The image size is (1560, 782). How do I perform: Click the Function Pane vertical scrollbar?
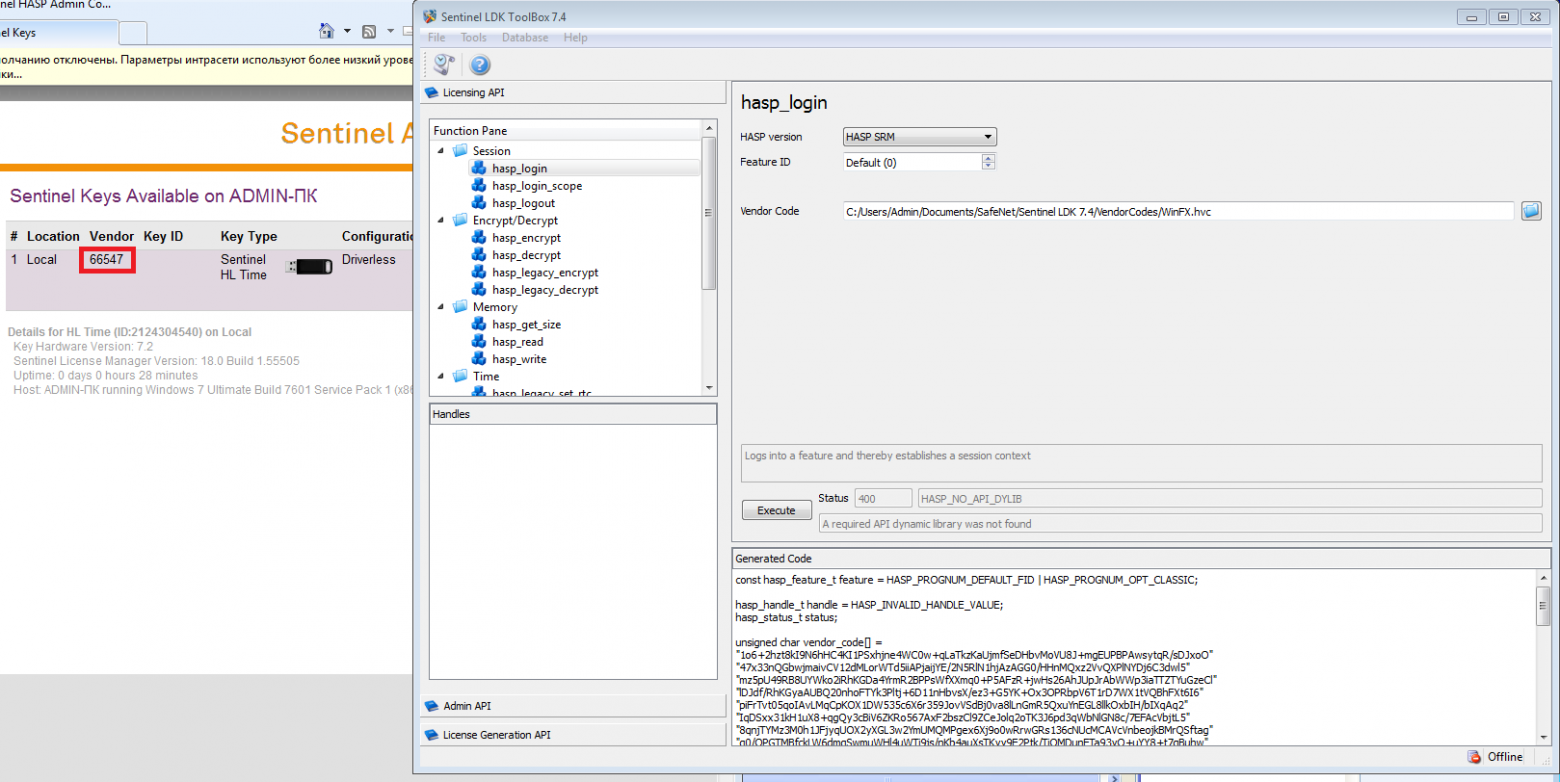(x=709, y=212)
